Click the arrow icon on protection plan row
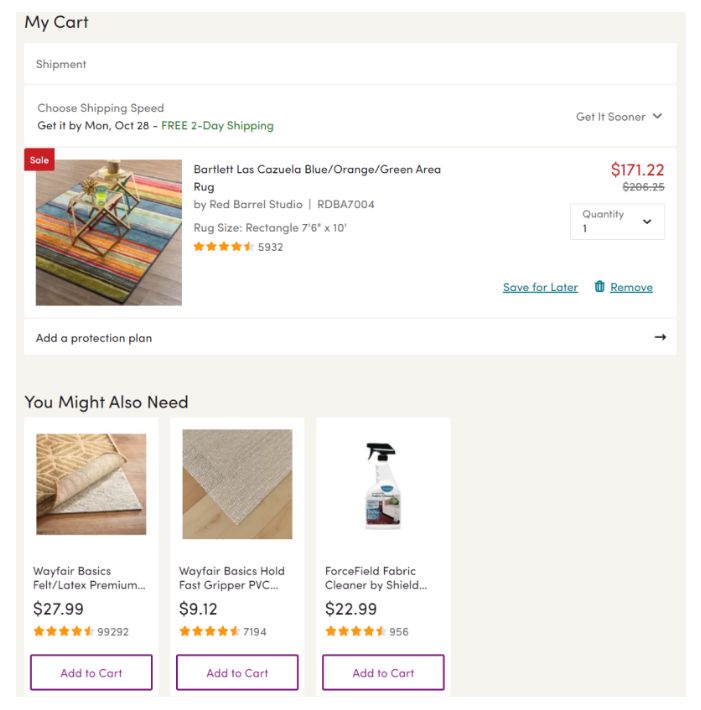This screenshot has height=710, width=701. [660, 337]
